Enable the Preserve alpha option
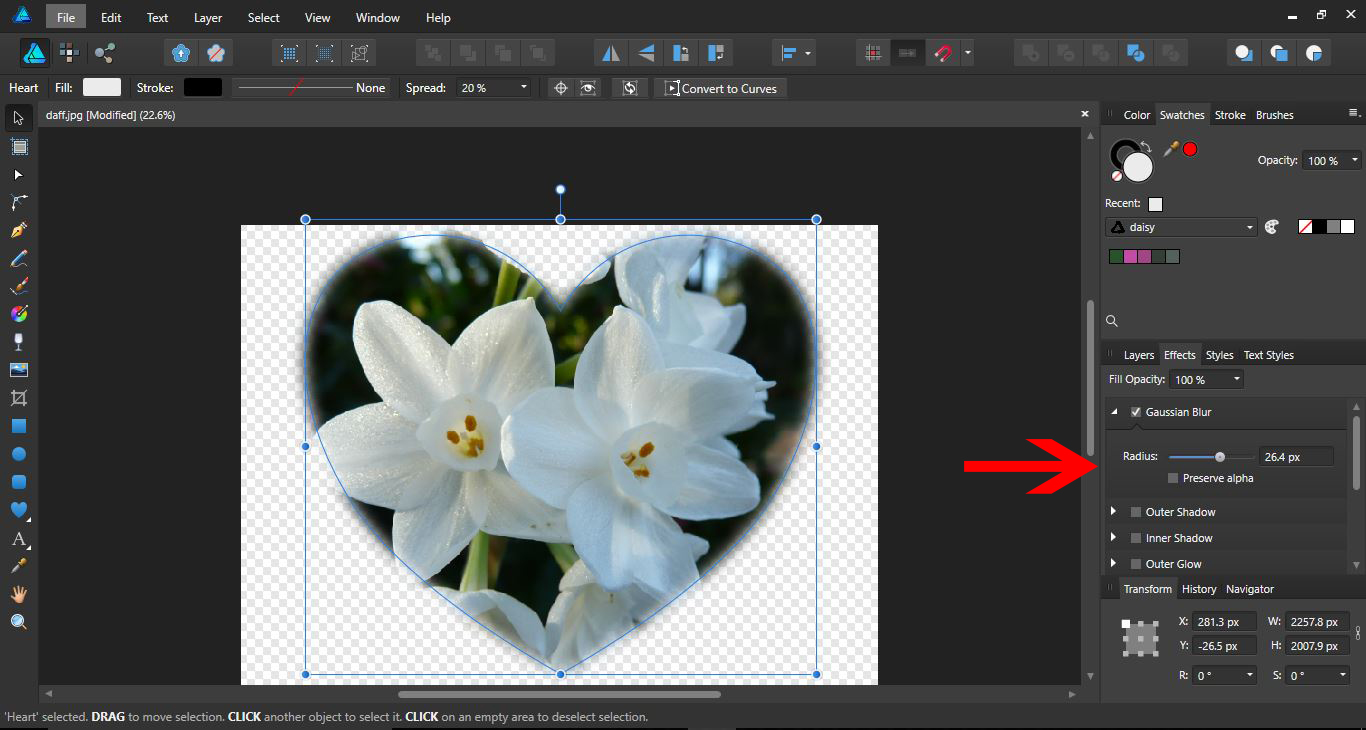Viewport: 1366px width, 730px height. coord(1172,478)
